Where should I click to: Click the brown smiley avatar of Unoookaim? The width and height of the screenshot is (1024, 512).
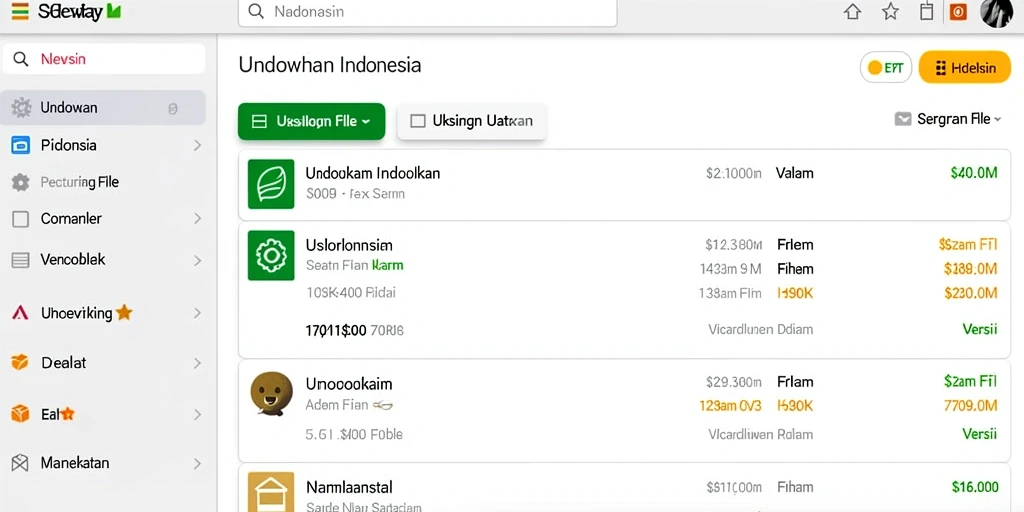tap(271, 394)
